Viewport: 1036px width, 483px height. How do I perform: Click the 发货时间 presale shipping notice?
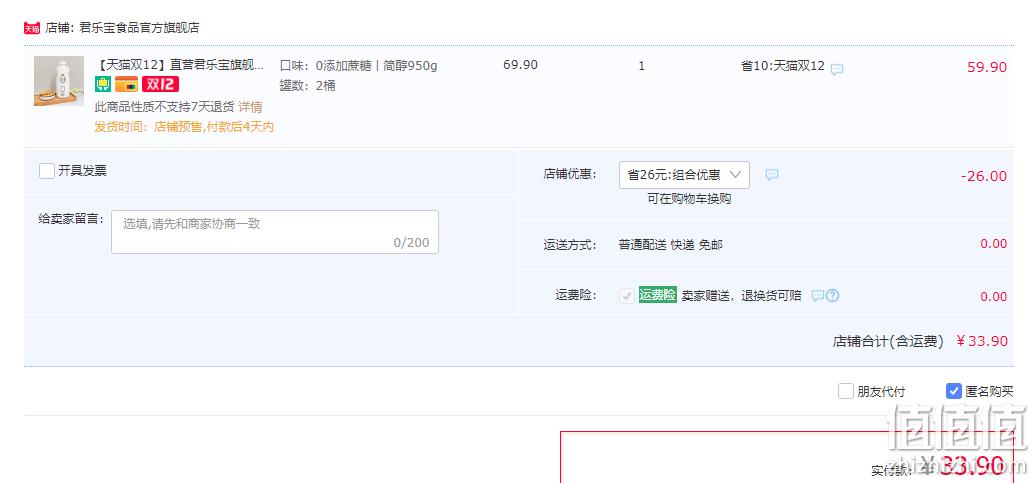[184, 127]
